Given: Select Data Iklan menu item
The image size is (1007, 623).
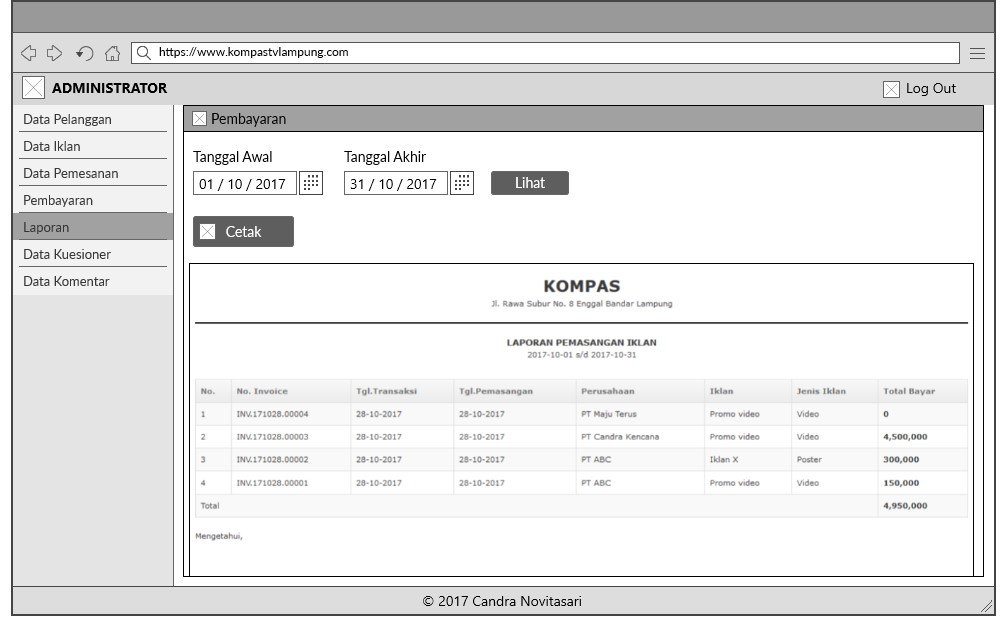Looking at the screenshot, I should coord(52,147).
